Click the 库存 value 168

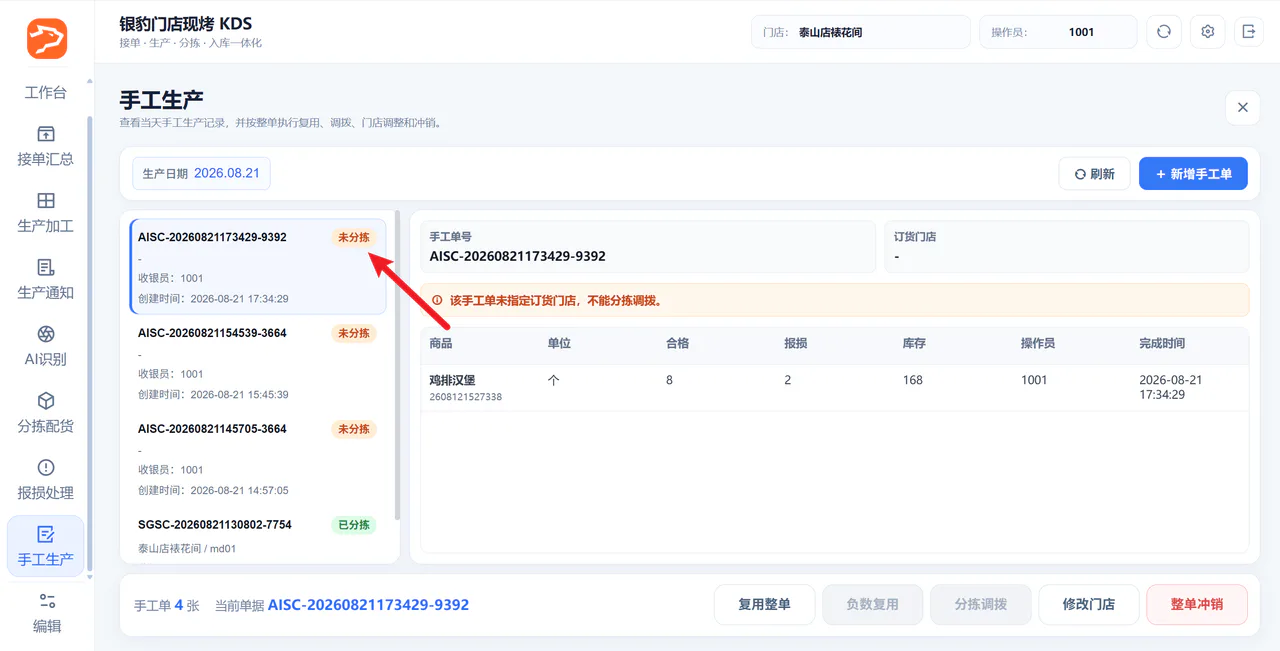[912, 380]
